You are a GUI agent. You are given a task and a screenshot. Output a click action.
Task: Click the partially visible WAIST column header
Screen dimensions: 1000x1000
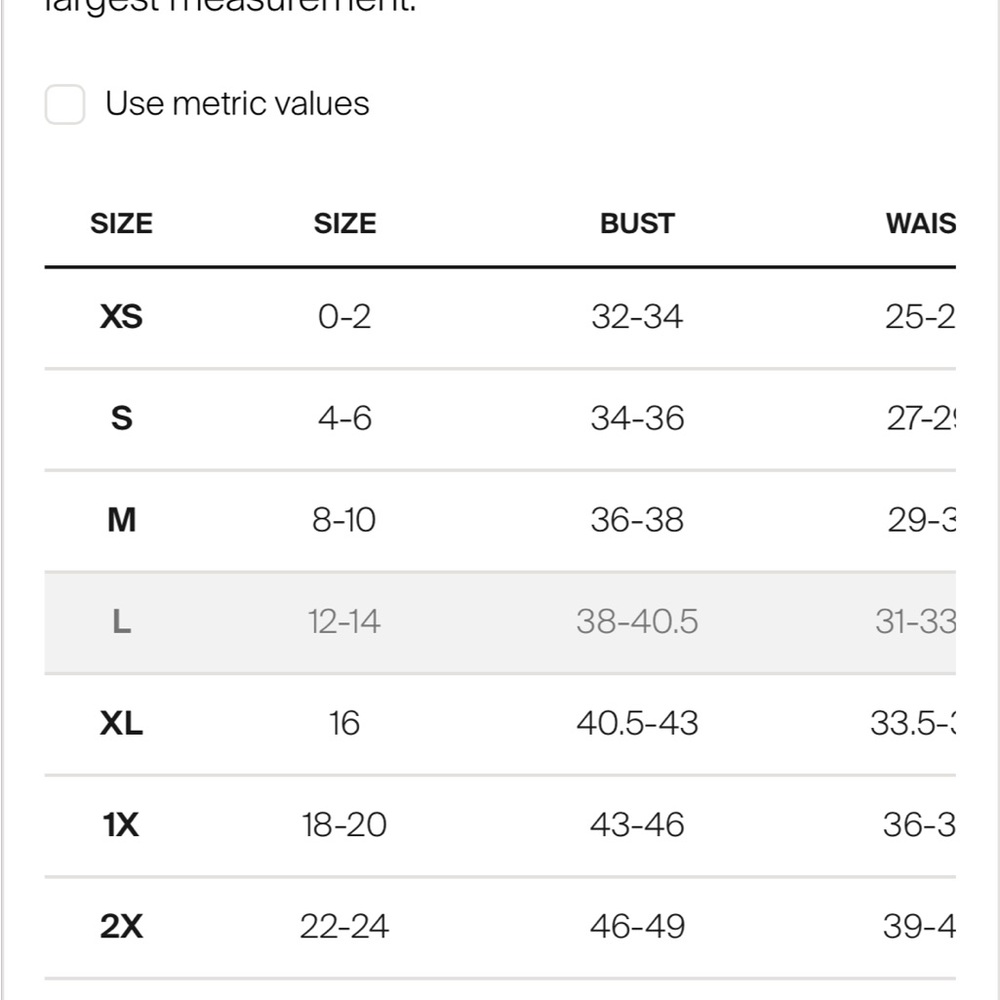(920, 223)
